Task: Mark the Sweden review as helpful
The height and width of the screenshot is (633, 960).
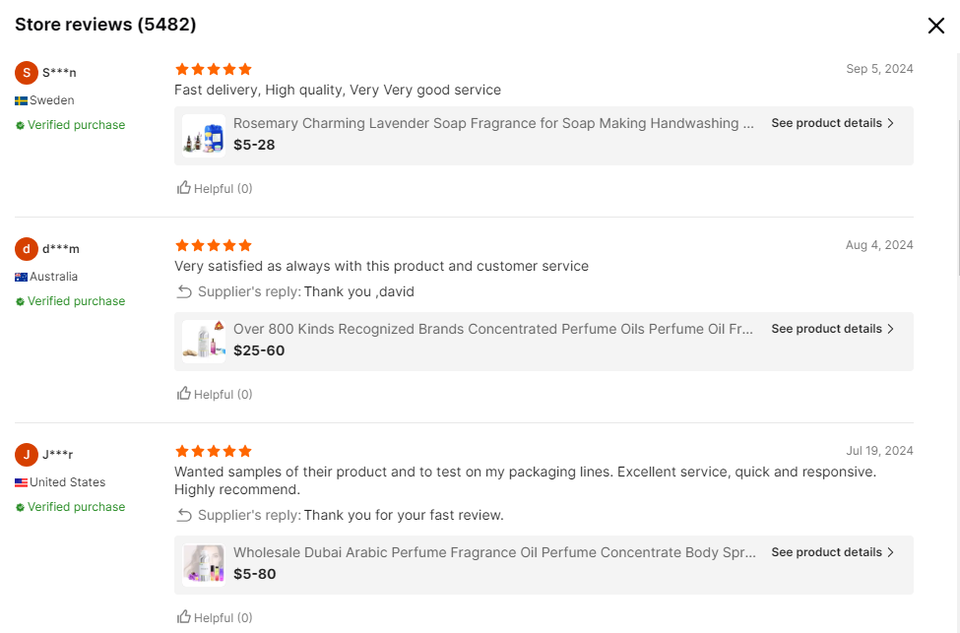Action: (184, 188)
